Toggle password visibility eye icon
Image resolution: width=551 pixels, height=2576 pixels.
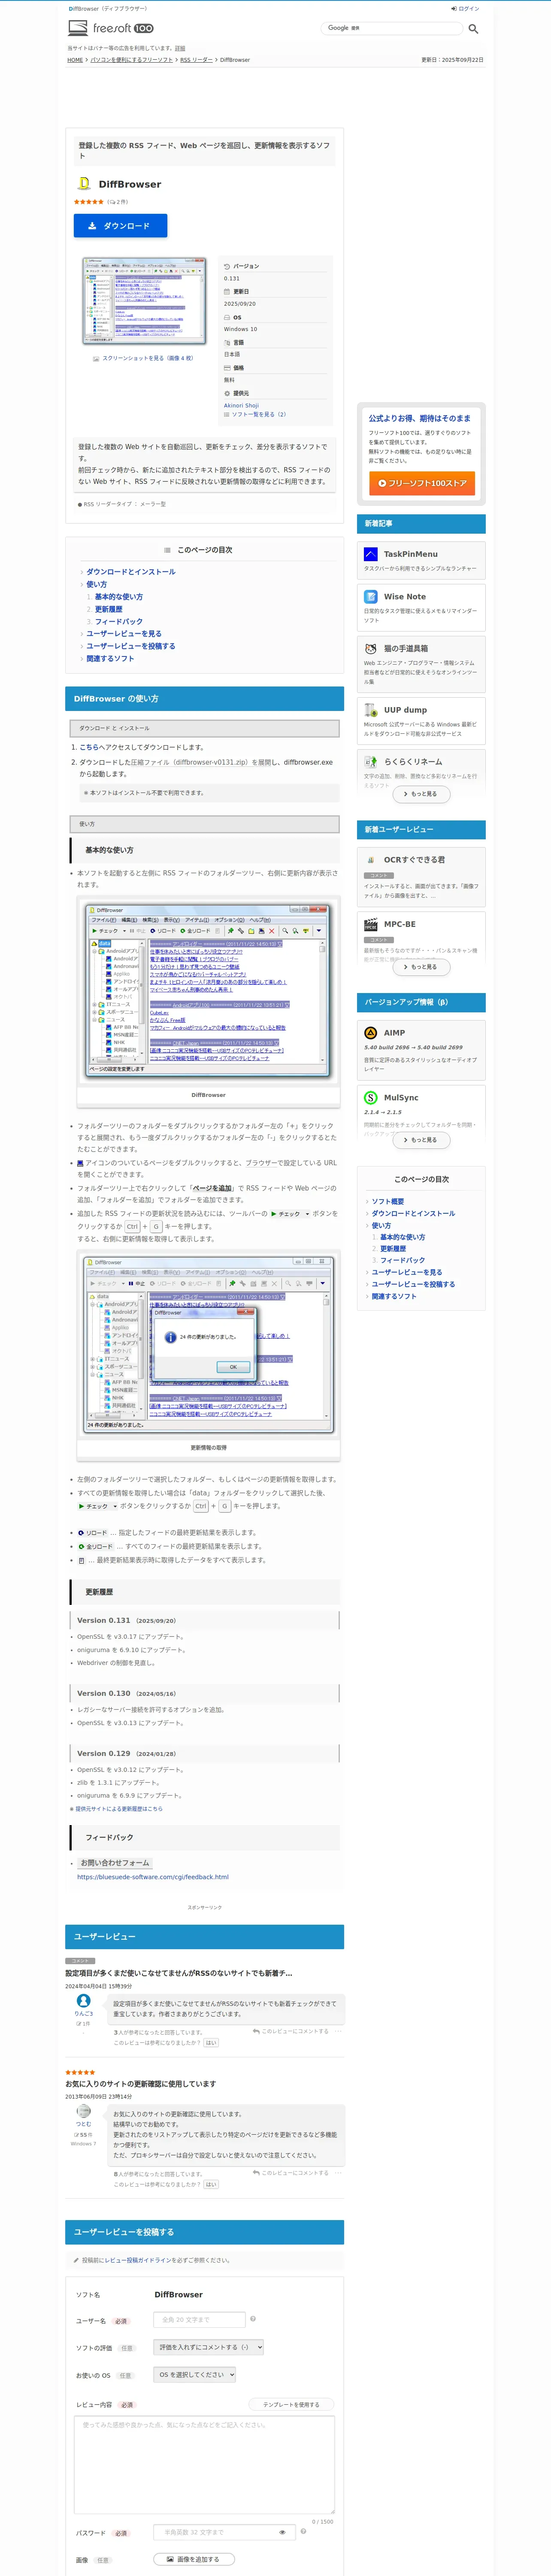(282, 2533)
